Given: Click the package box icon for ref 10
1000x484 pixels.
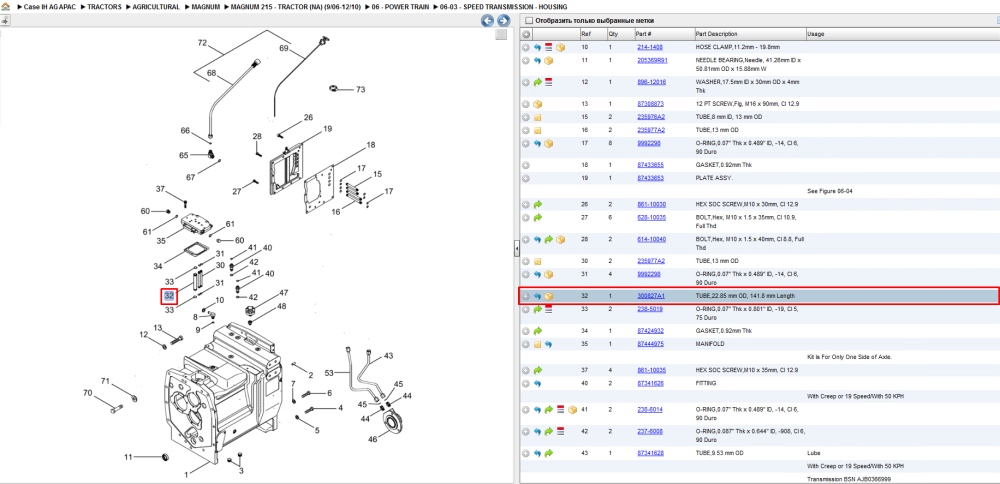Looking at the screenshot, I should tap(560, 47).
